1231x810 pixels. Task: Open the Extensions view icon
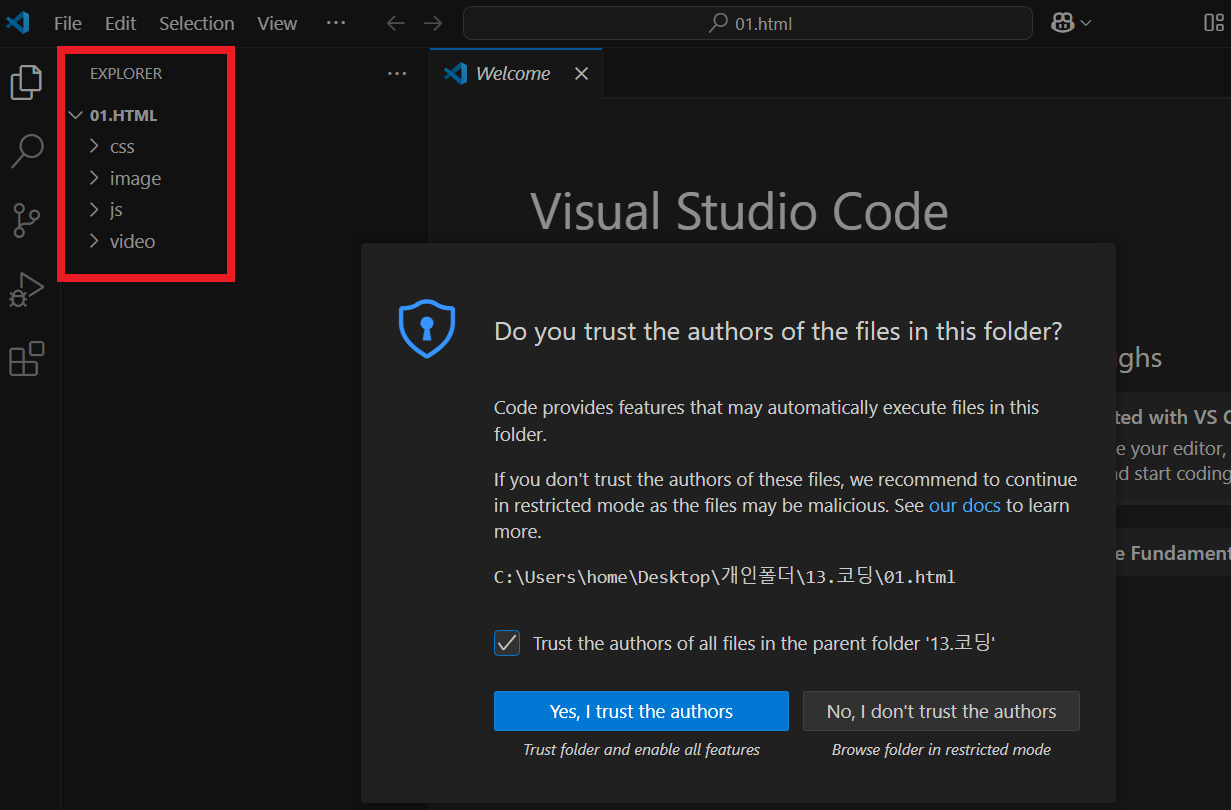[x=27, y=358]
